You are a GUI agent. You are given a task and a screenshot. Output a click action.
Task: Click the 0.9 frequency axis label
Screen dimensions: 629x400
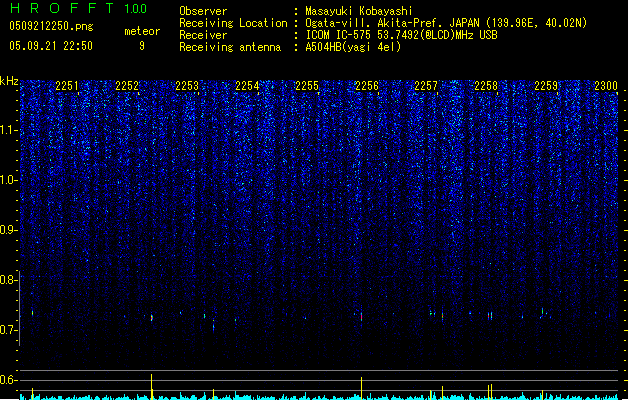tap(8, 230)
